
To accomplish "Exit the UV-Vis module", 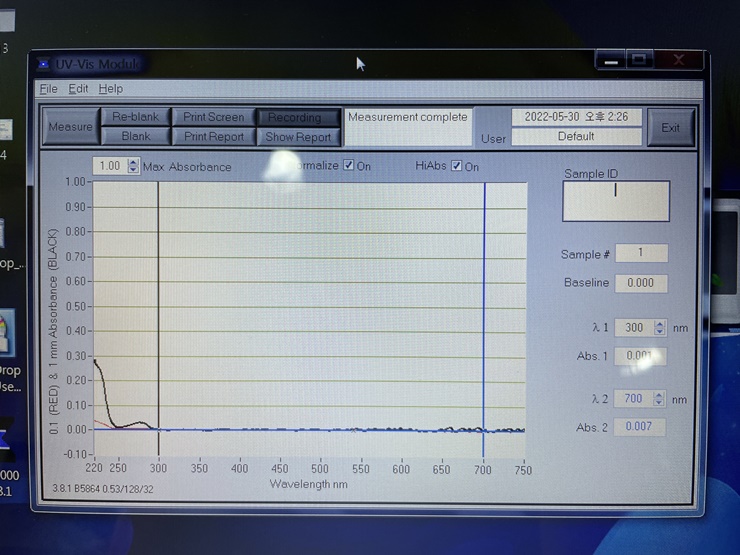I will 670,127.
